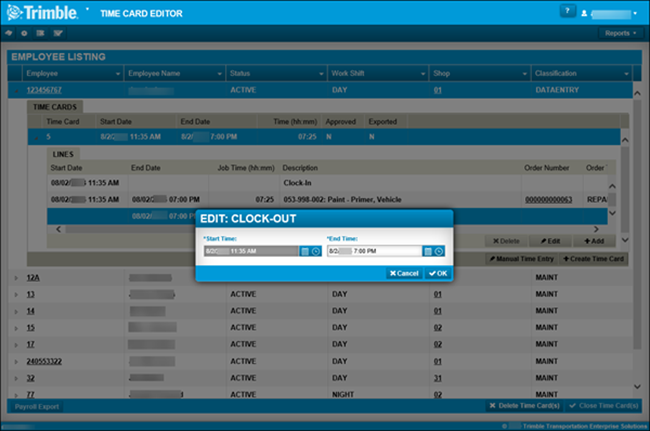Open the End Time calendar picker

point(428,251)
